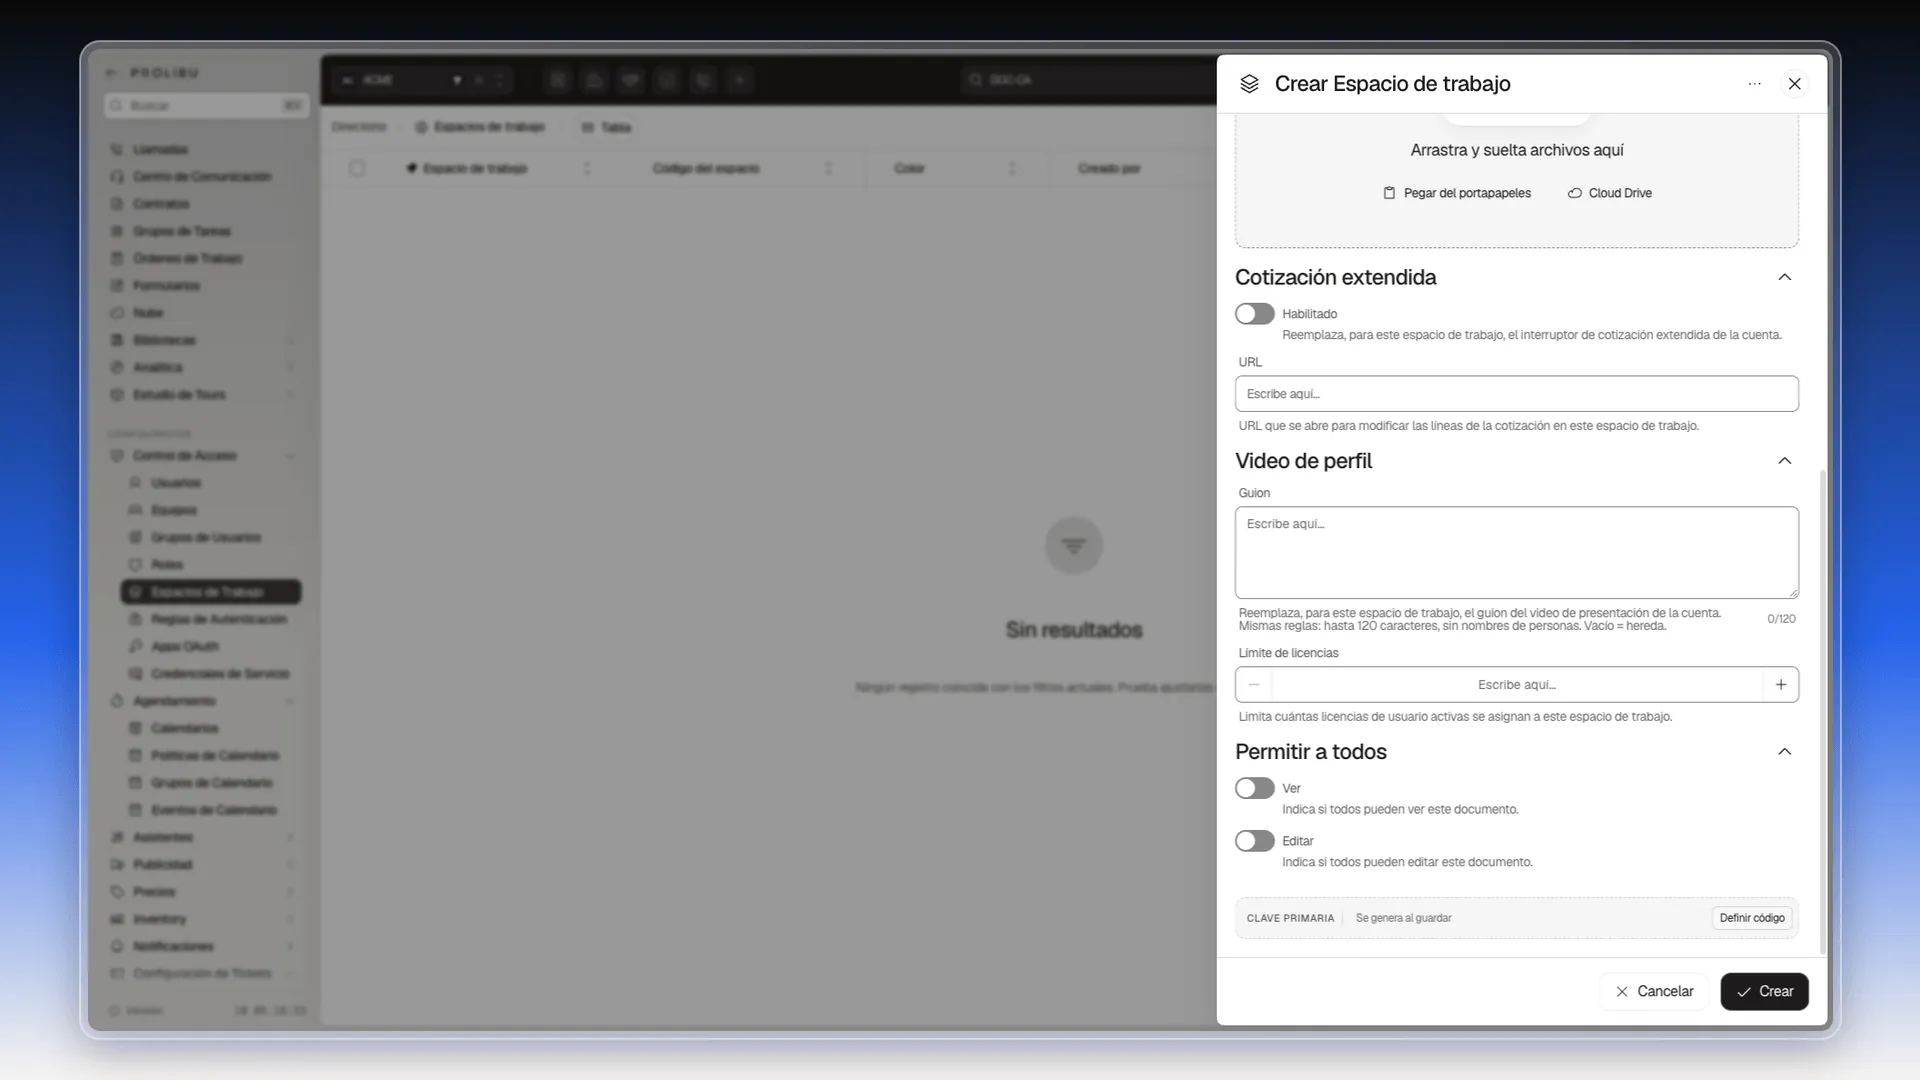Open Código del espacio column options menu
The image size is (1920, 1080).
(x=828, y=168)
